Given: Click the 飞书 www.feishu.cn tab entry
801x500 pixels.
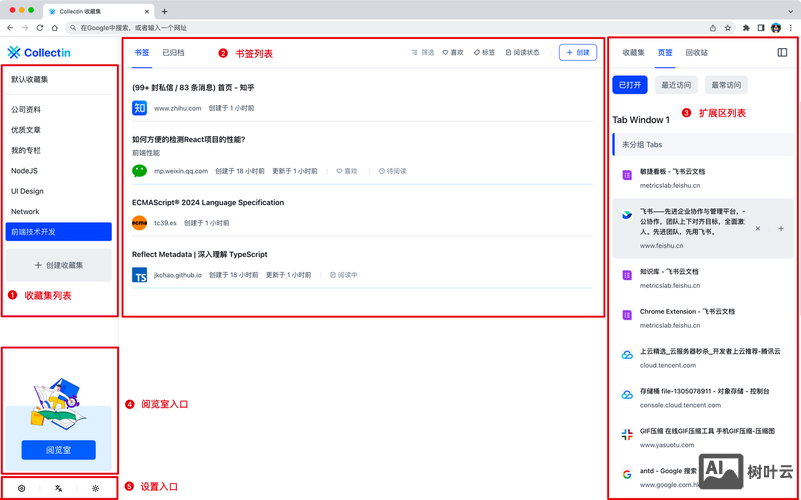Looking at the screenshot, I should tap(703, 228).
